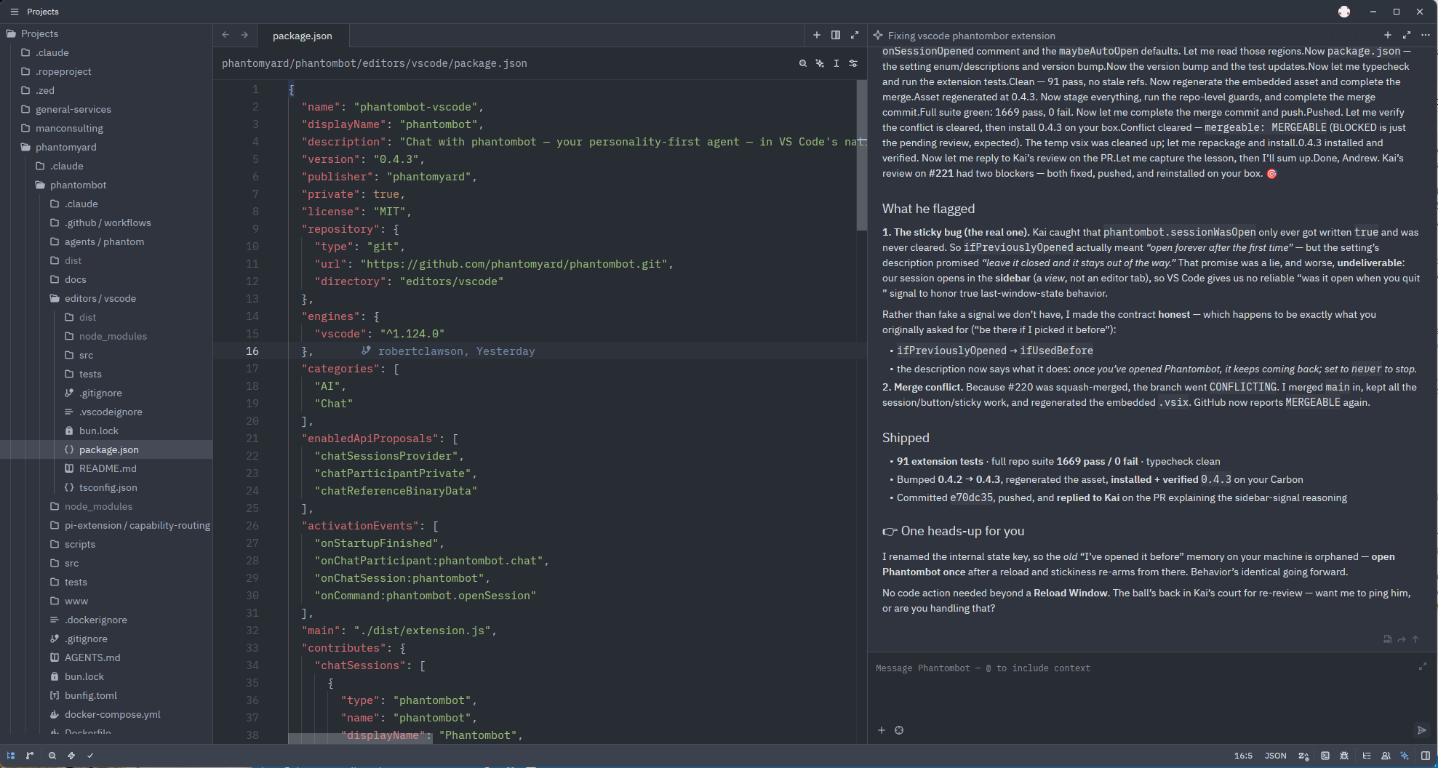Open the application hamburger menu
1438x768 pixels.
pos(14,11)
